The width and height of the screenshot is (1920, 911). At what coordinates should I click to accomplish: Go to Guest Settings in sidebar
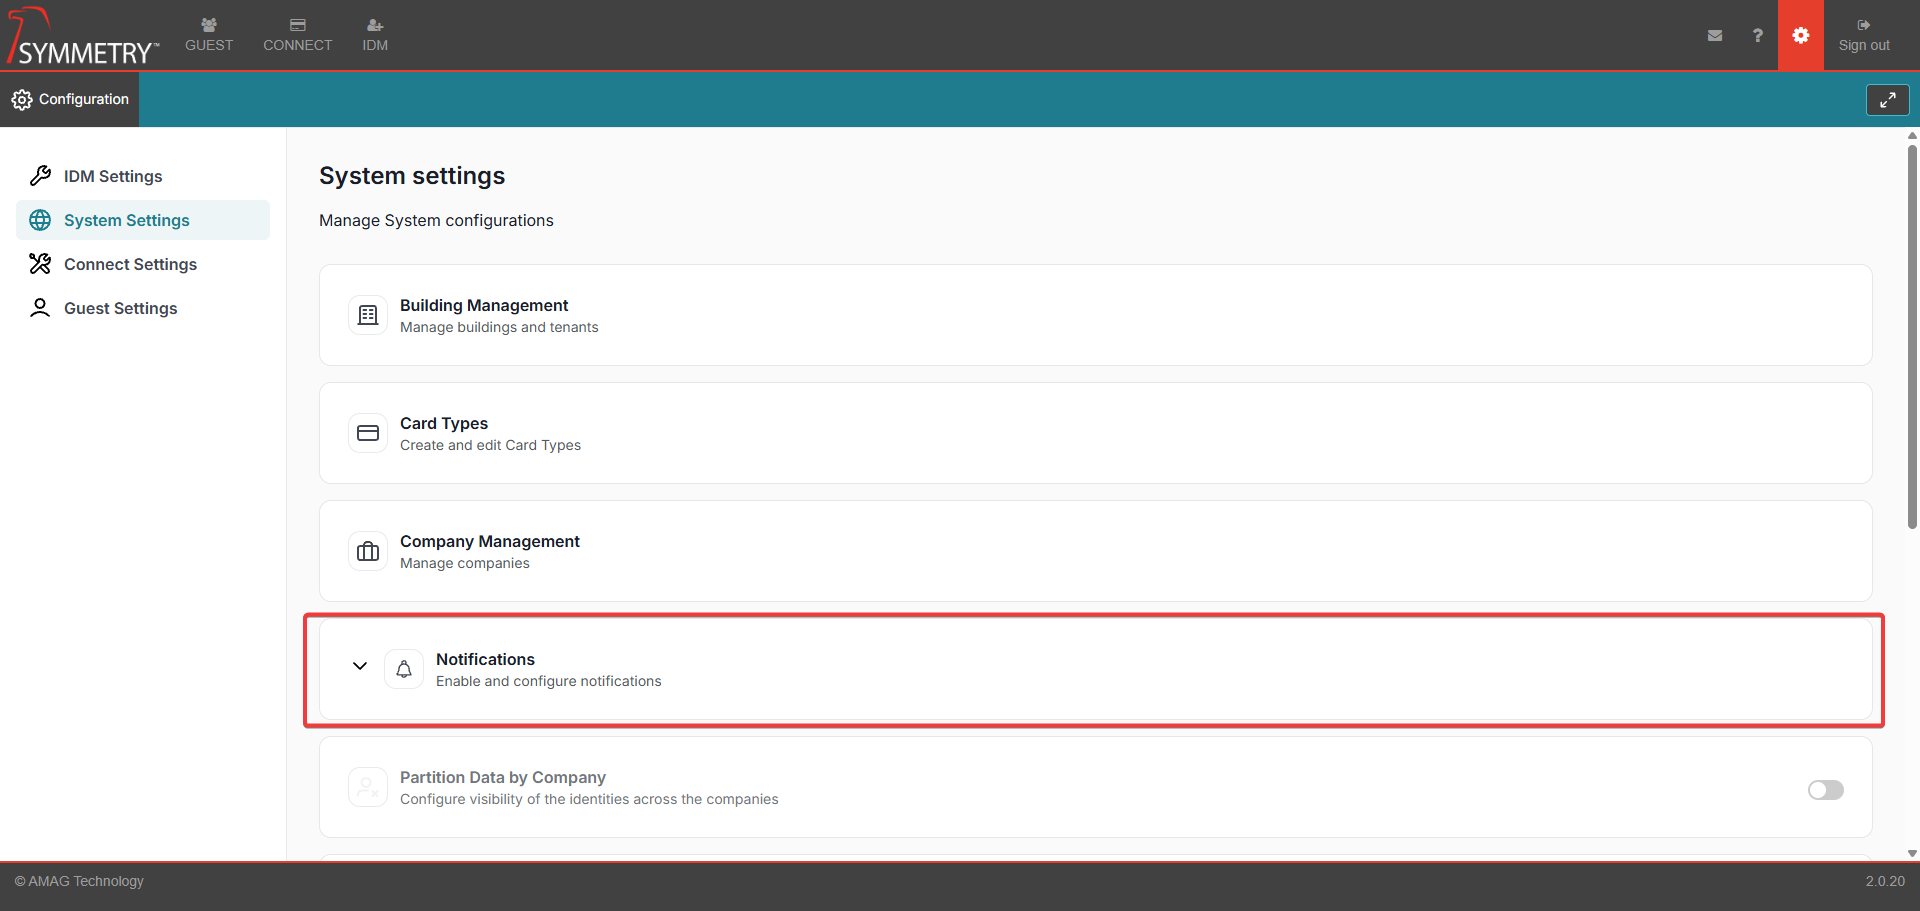pyautogui.click(x=120, y=308)
